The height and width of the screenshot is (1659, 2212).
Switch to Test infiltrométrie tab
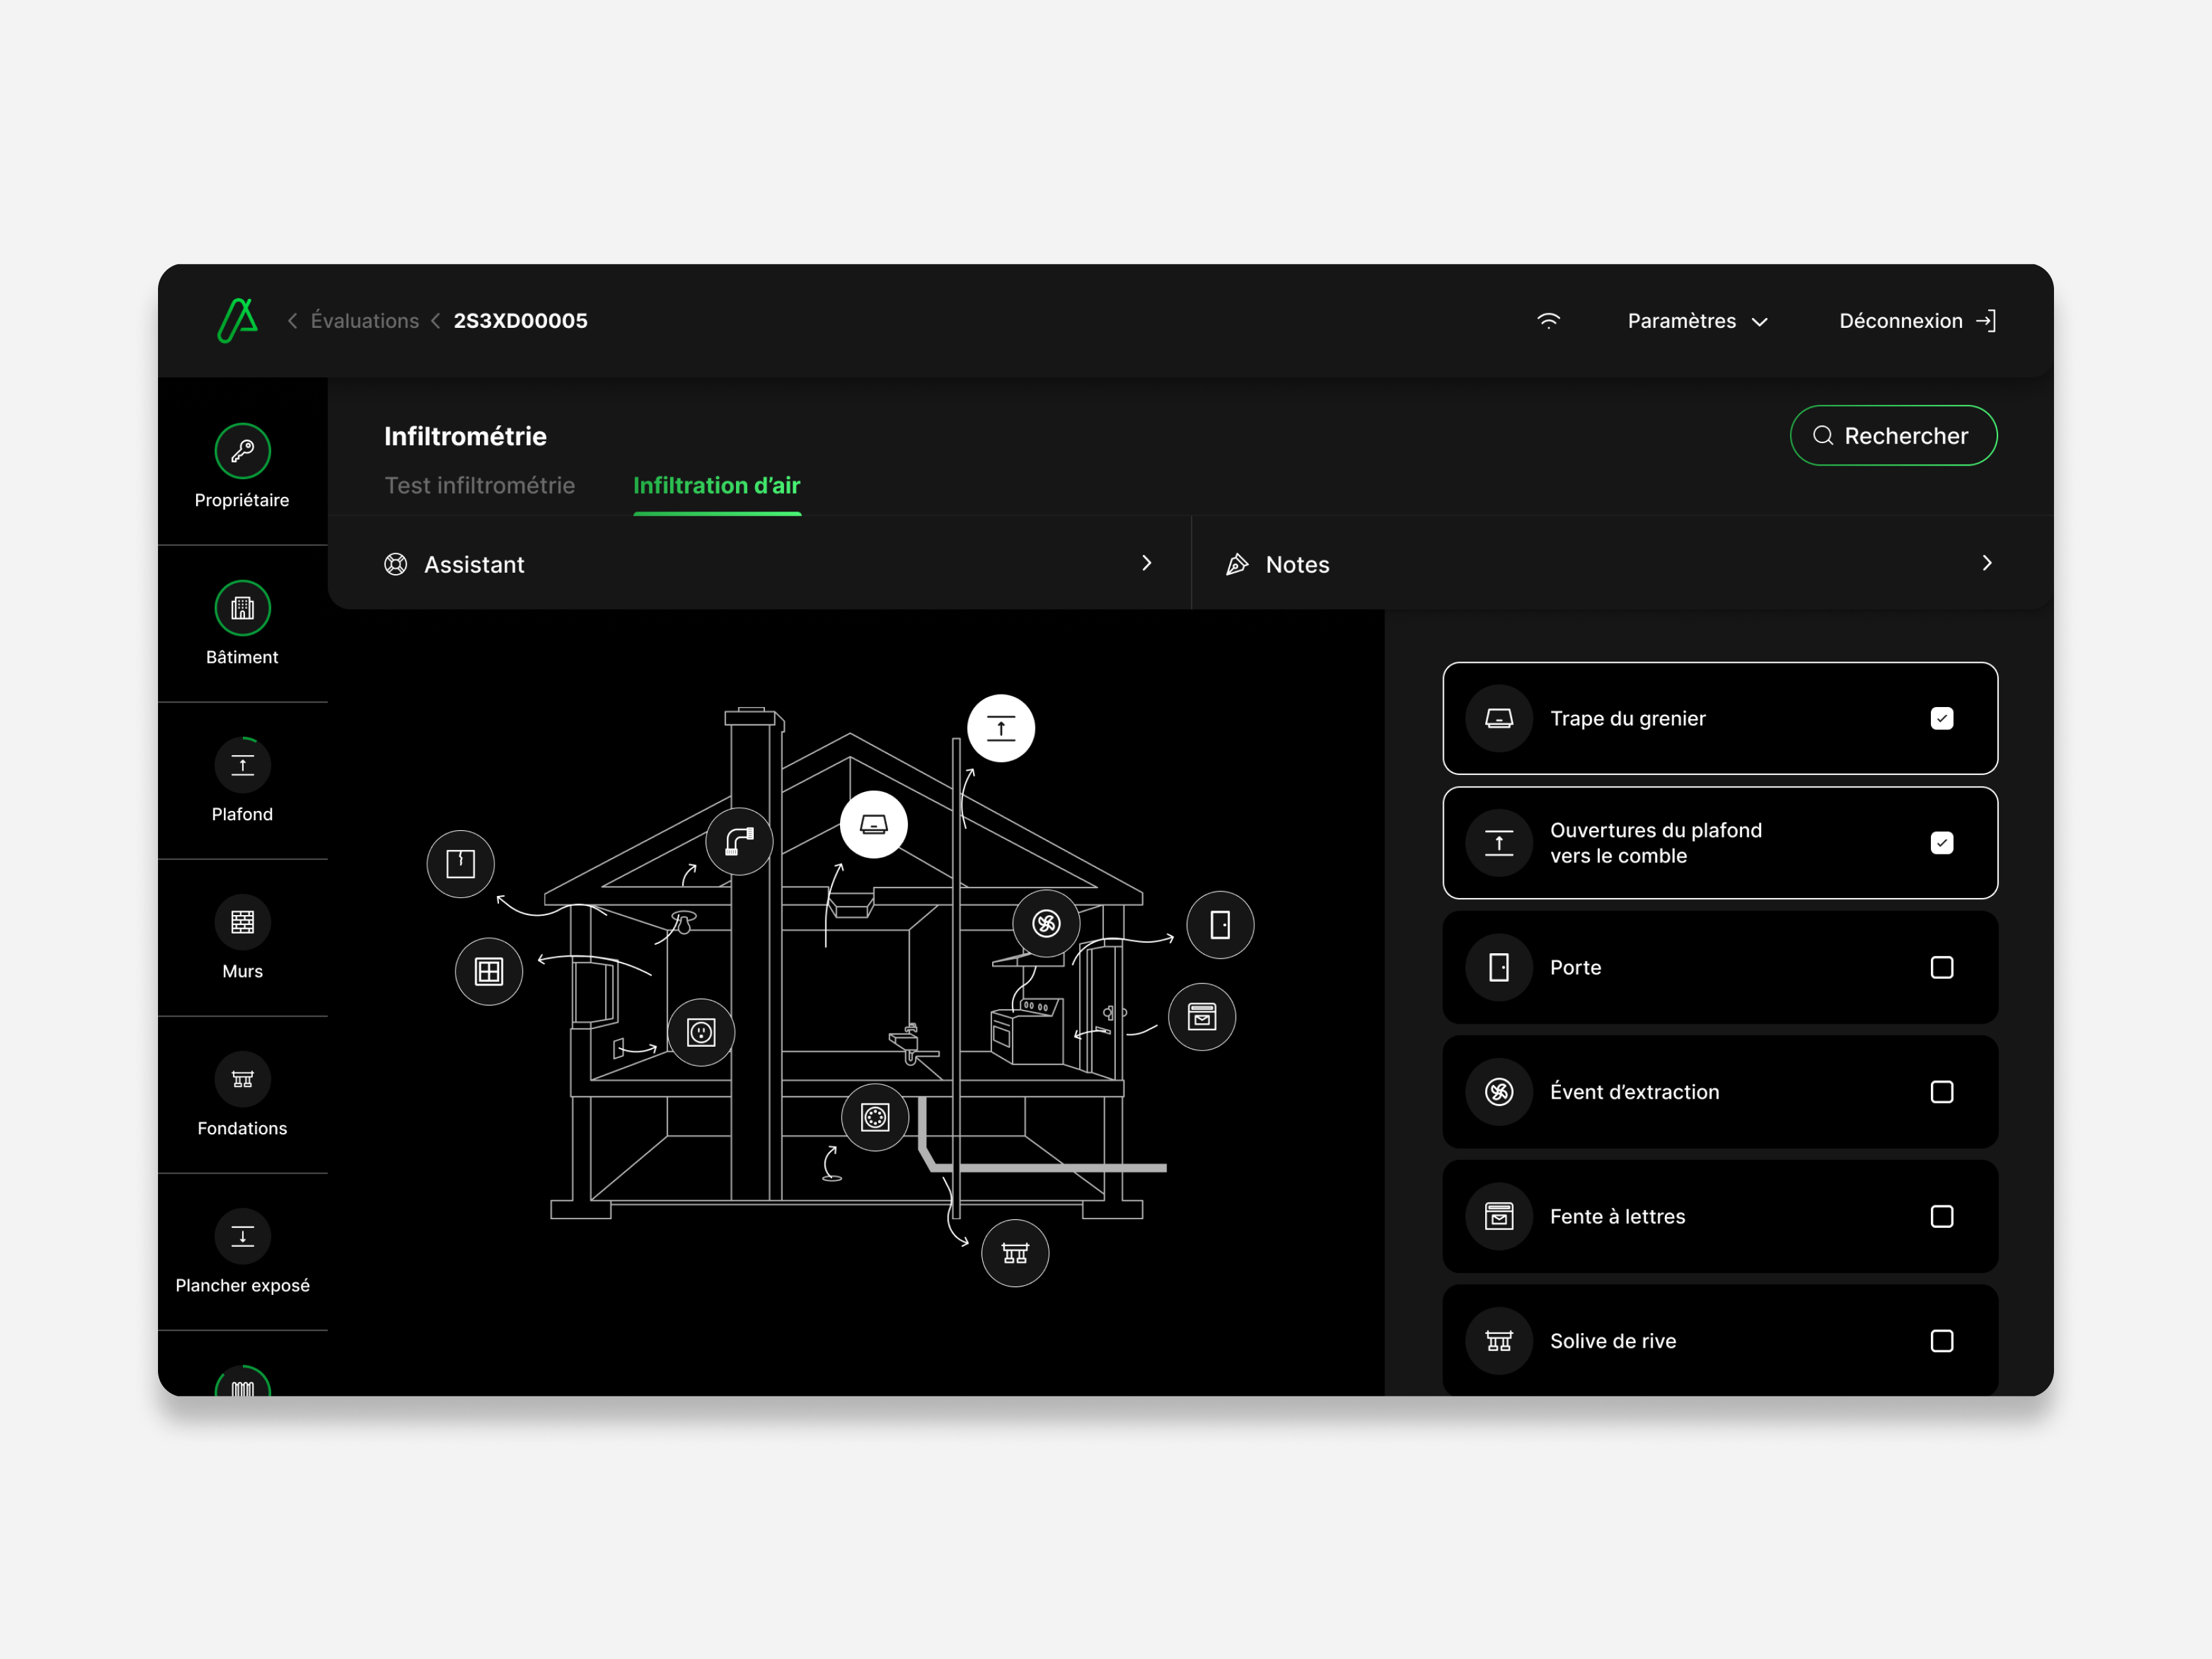[480, 485]
